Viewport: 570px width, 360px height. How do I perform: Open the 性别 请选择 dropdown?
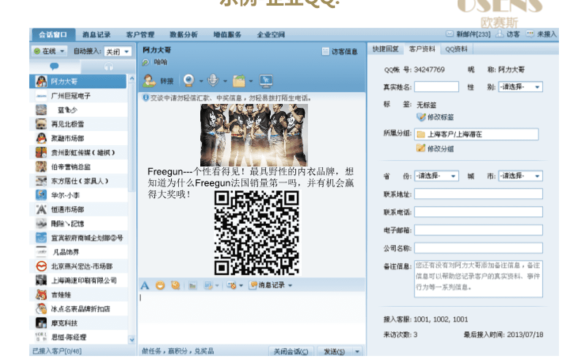[520, 87]
